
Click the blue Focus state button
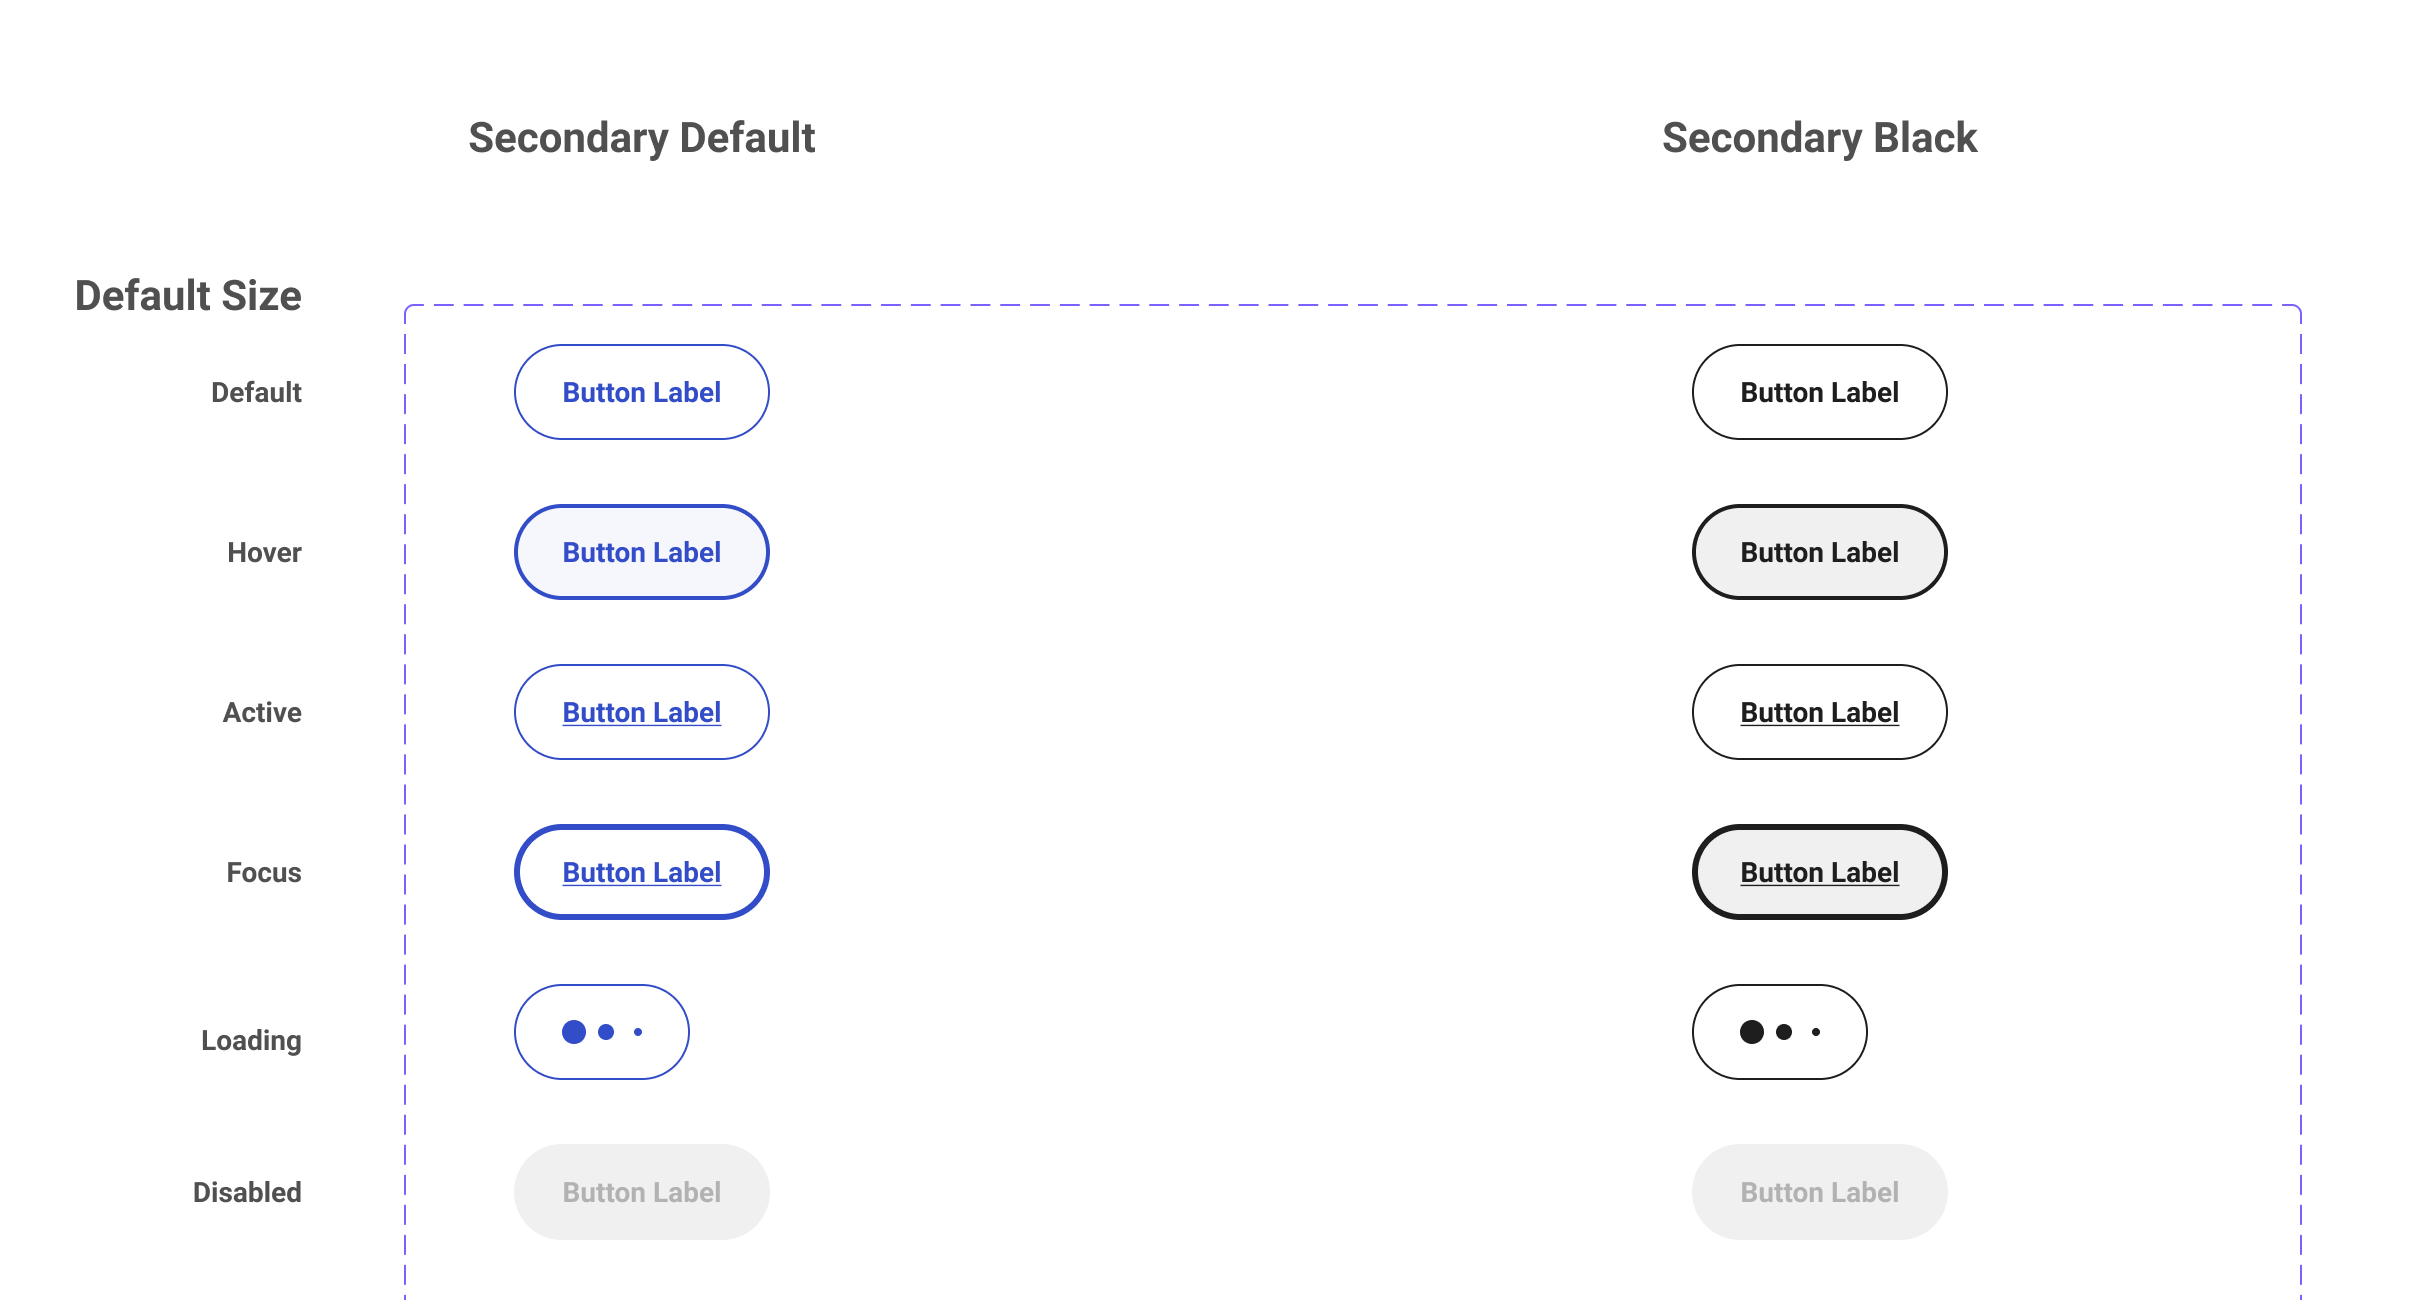pyautogui.click(x=641, y=872)
